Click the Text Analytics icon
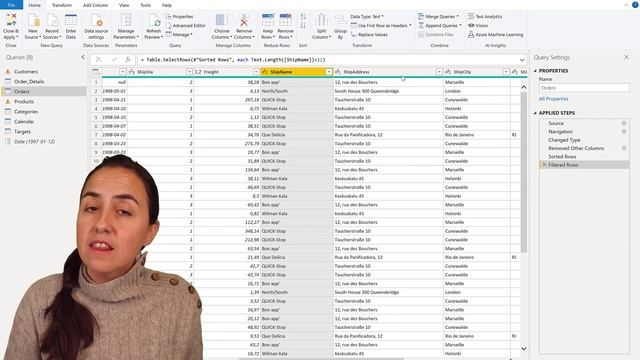Image resolution: width=640 pixels, height=360 pixels. pos(471,16)
